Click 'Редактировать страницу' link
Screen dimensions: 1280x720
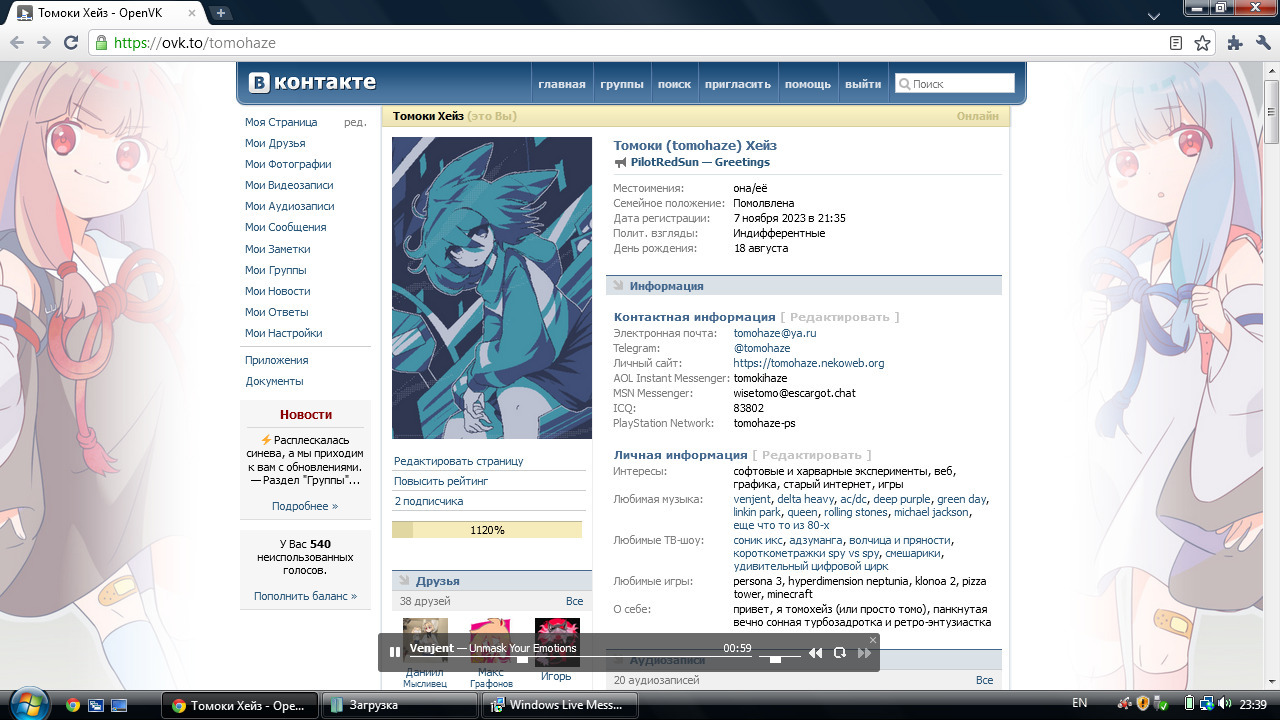coord(459,461)
